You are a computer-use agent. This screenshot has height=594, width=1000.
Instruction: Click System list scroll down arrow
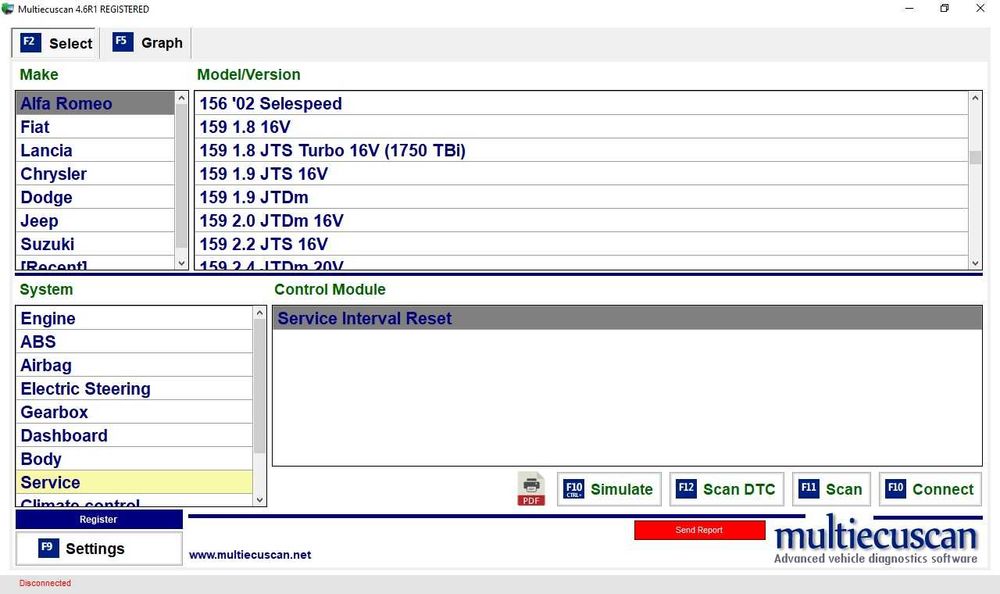[x=260, y=500]
